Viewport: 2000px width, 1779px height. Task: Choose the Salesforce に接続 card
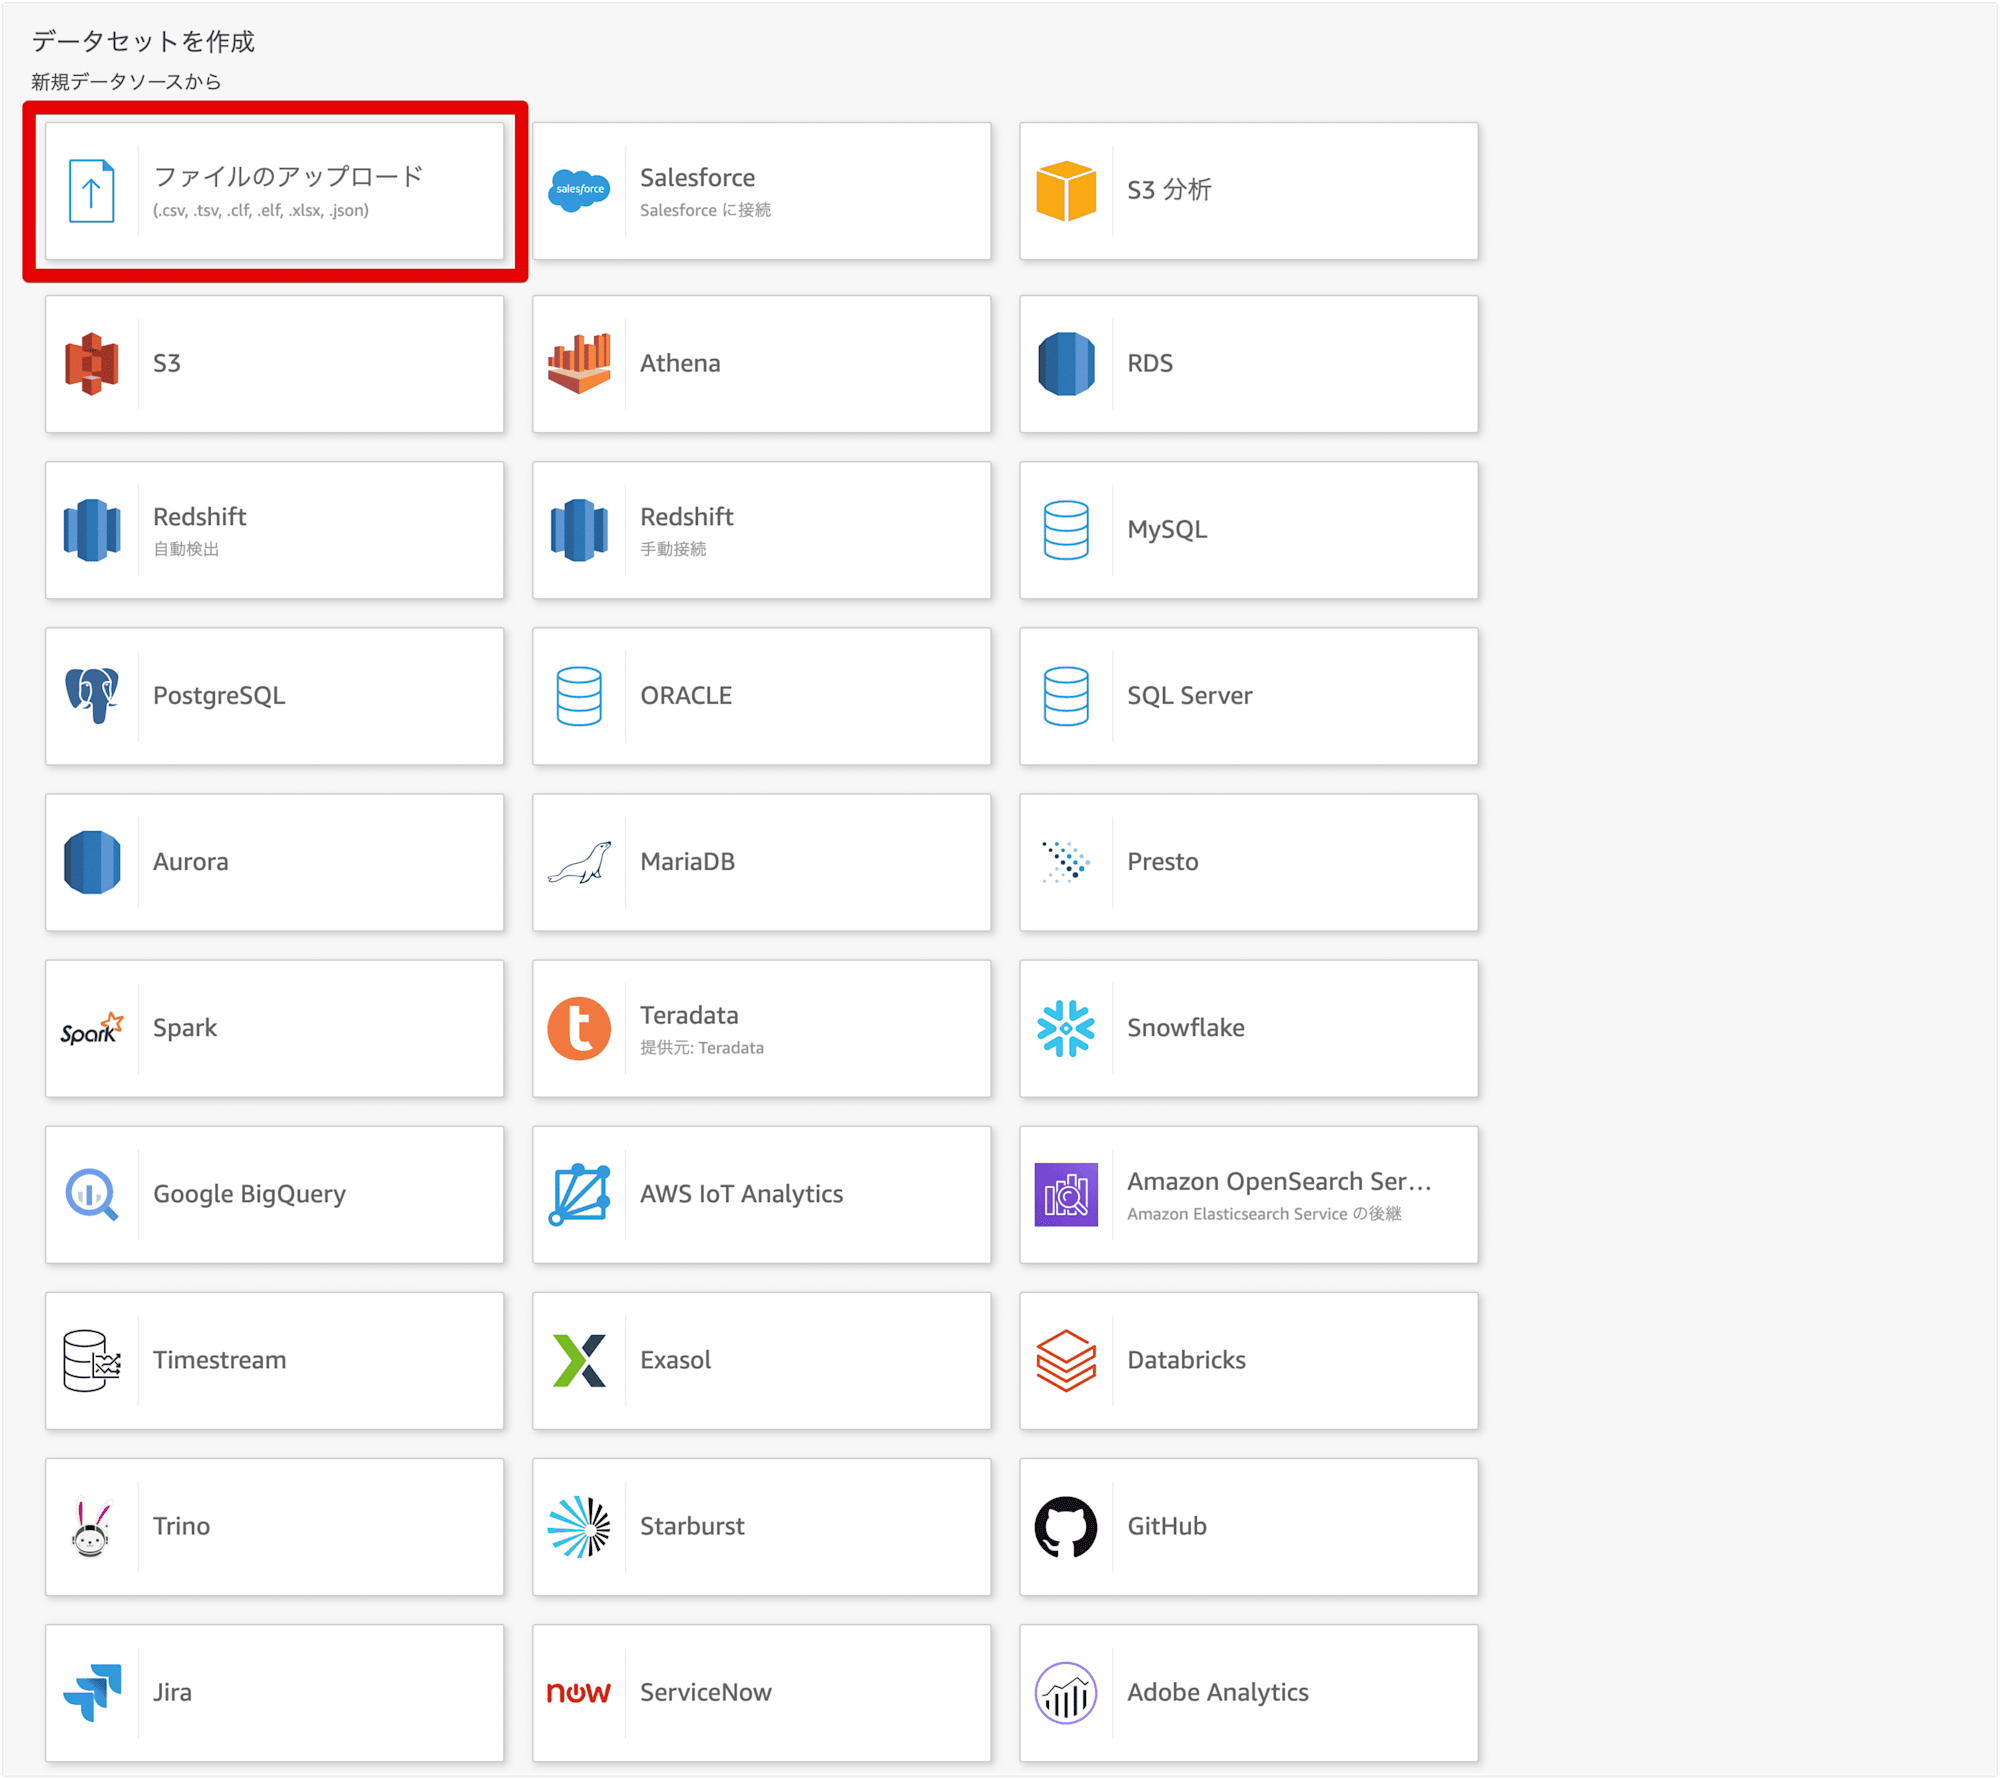762,191
